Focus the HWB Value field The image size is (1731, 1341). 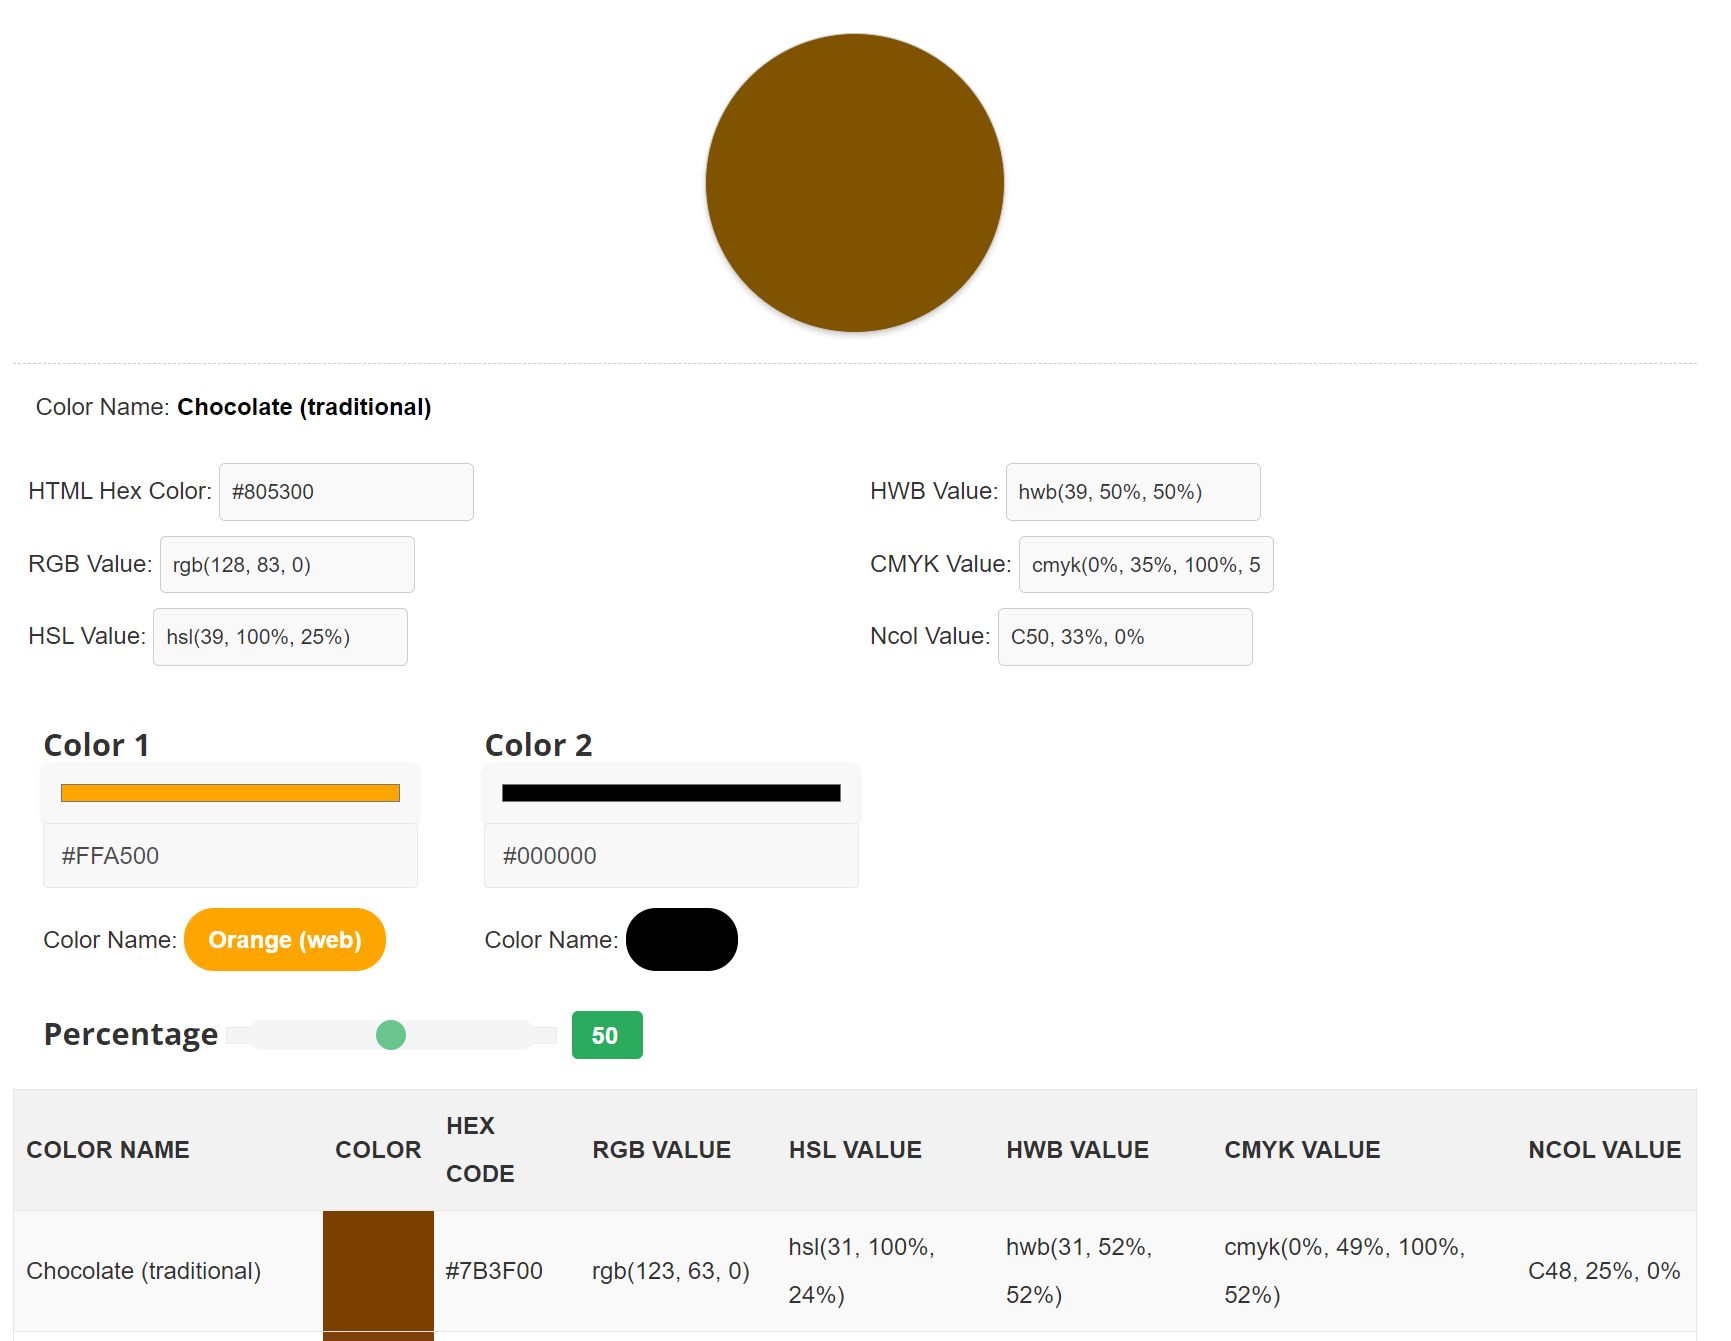(1133, 492)
